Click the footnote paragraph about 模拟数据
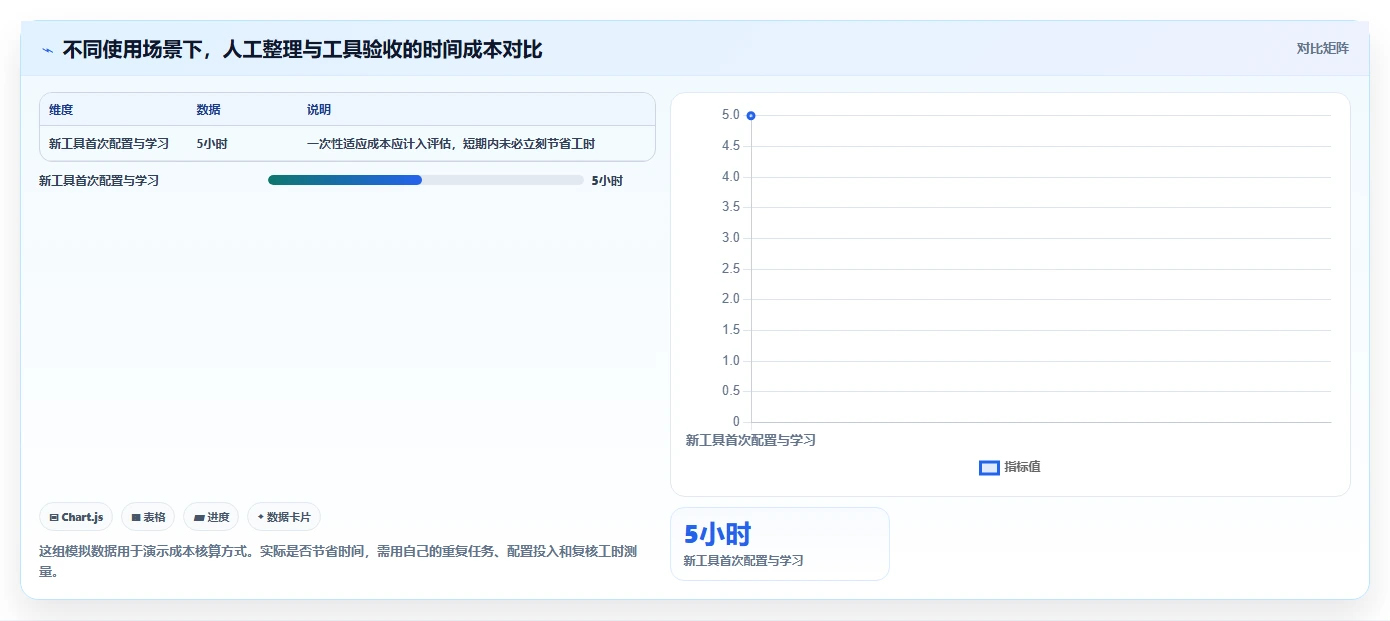The width and height of the screenshot is (1390, 621). click(x=338, y=561)
